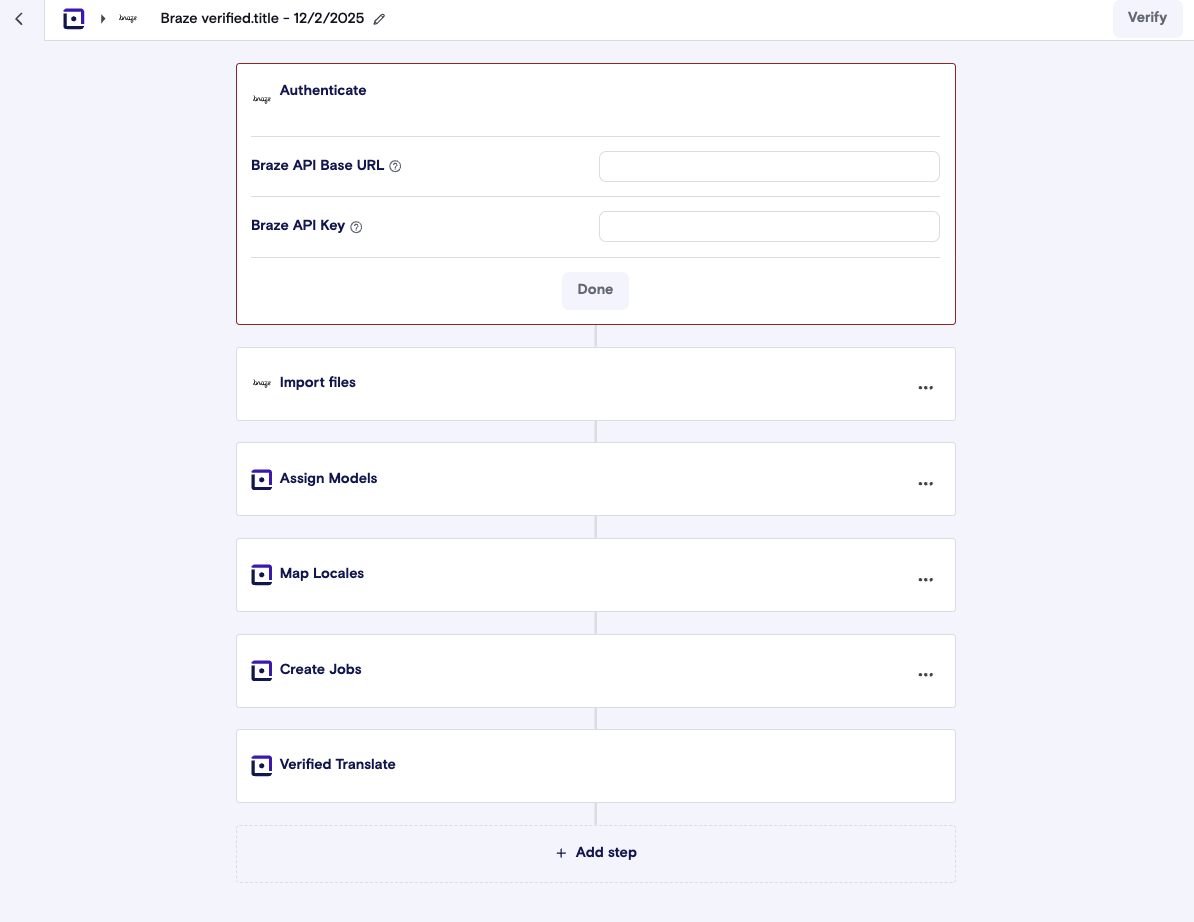Open help tooltip beside Braze API Base URL
This screenshot has width=1194, height=922.
pos(395,165)
